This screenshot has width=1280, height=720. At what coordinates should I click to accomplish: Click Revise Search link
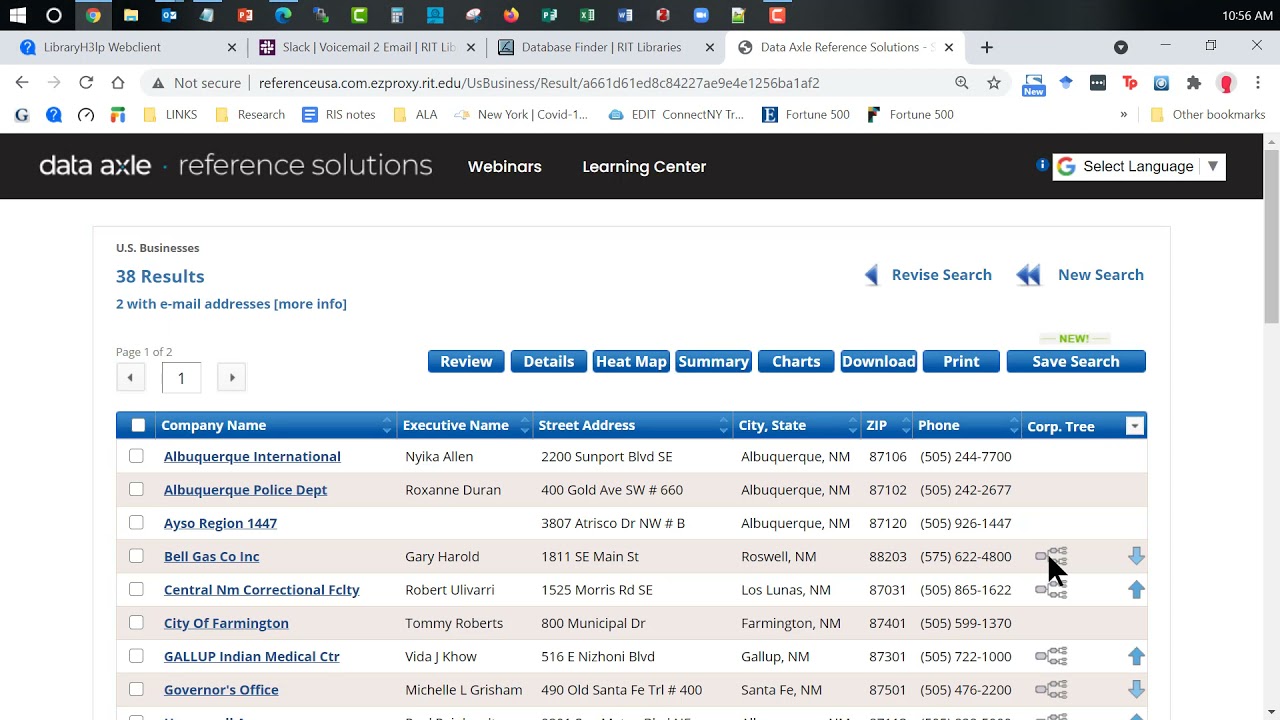pos(928,275)
